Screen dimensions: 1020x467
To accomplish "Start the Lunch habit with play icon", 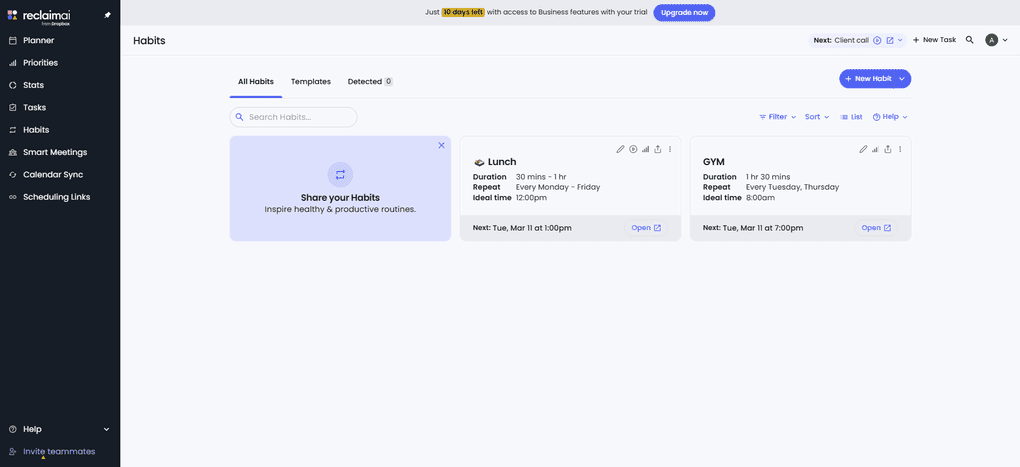I will coord(633,149).
